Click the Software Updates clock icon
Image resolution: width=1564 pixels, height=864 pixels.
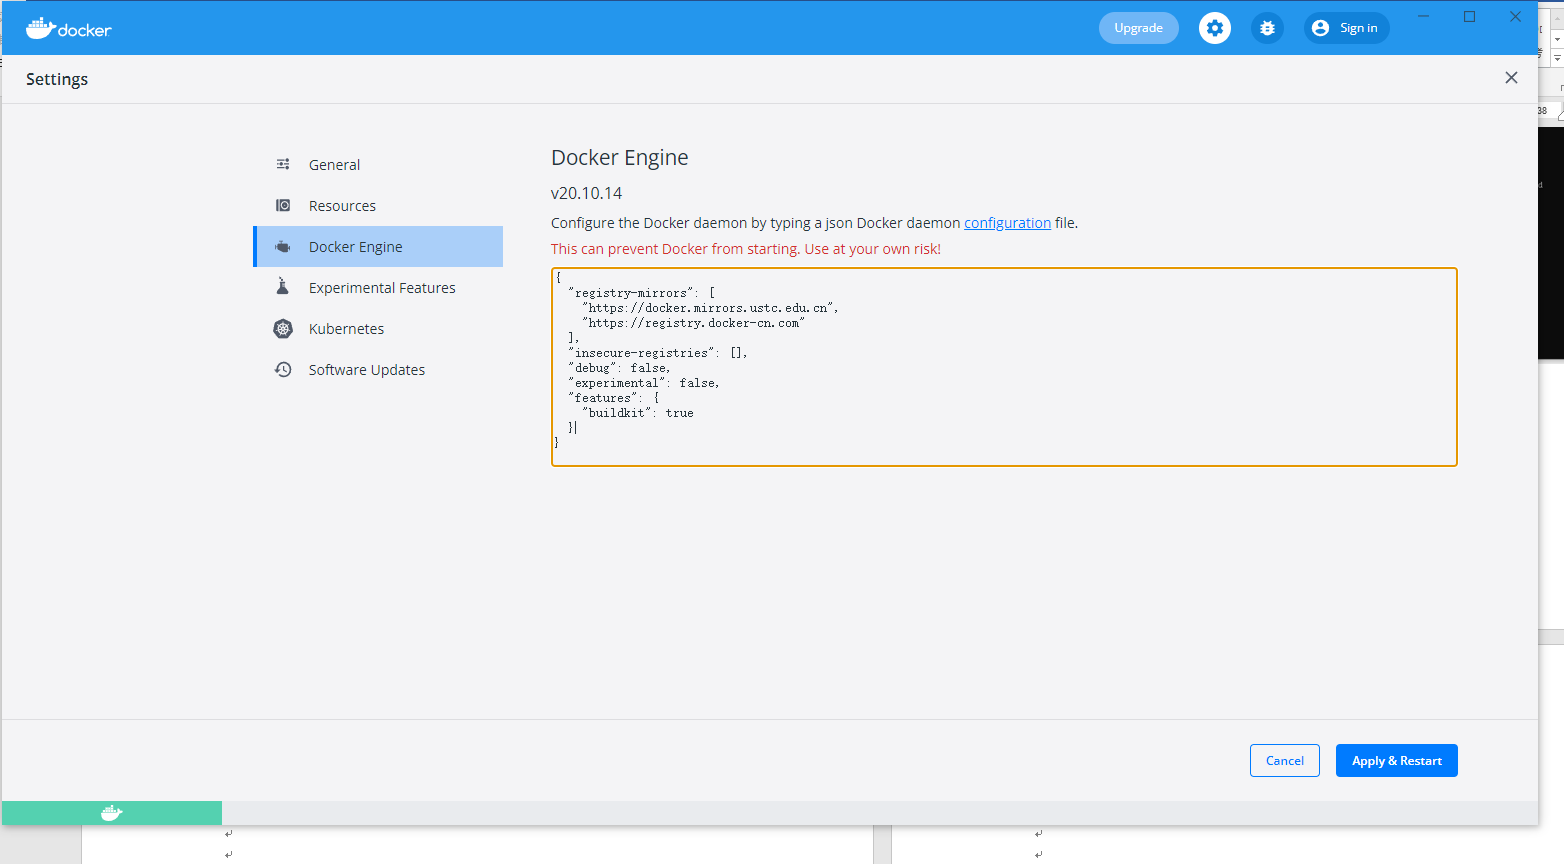[283, 369]
